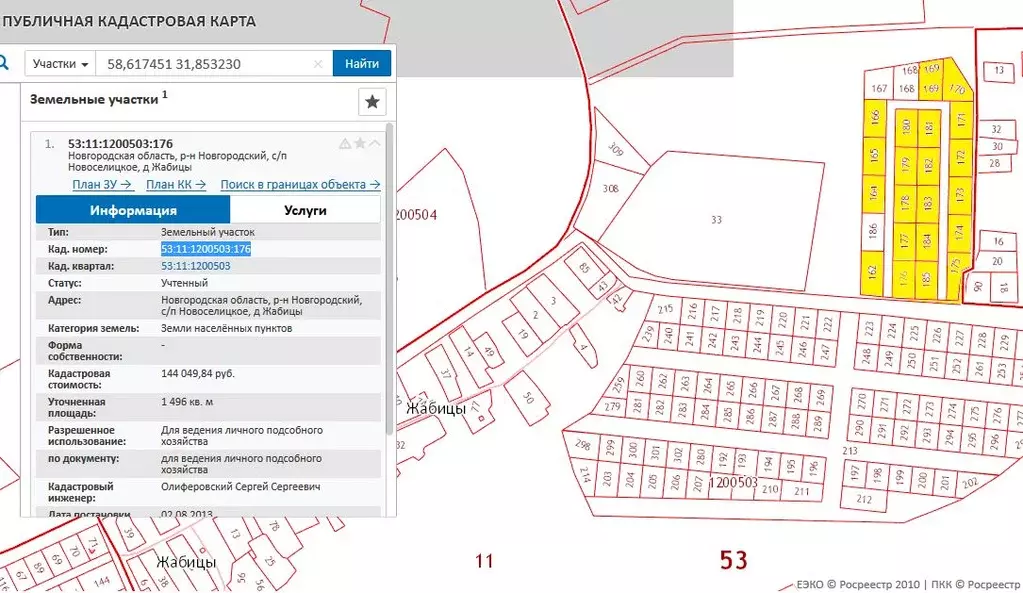Switch to the Информация tab
The image size is (1023, 593).
pyautogui.click(x=133, y=210)
